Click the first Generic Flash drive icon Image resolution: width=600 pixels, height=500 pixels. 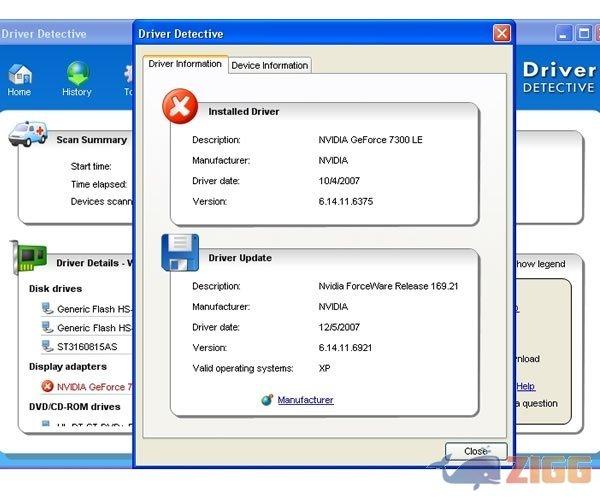pos(47,309)
